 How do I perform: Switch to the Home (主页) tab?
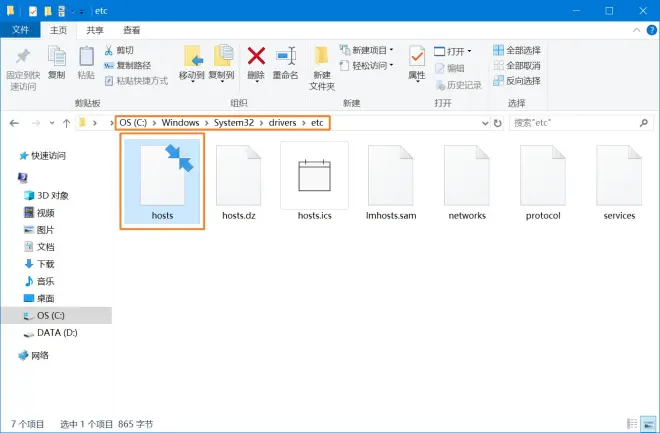58,30
